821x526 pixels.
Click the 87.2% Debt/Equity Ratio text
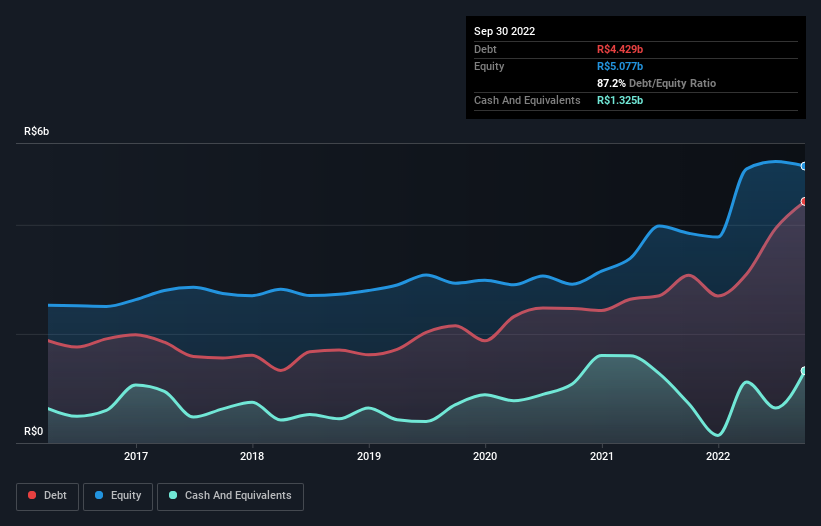[656, 83]
